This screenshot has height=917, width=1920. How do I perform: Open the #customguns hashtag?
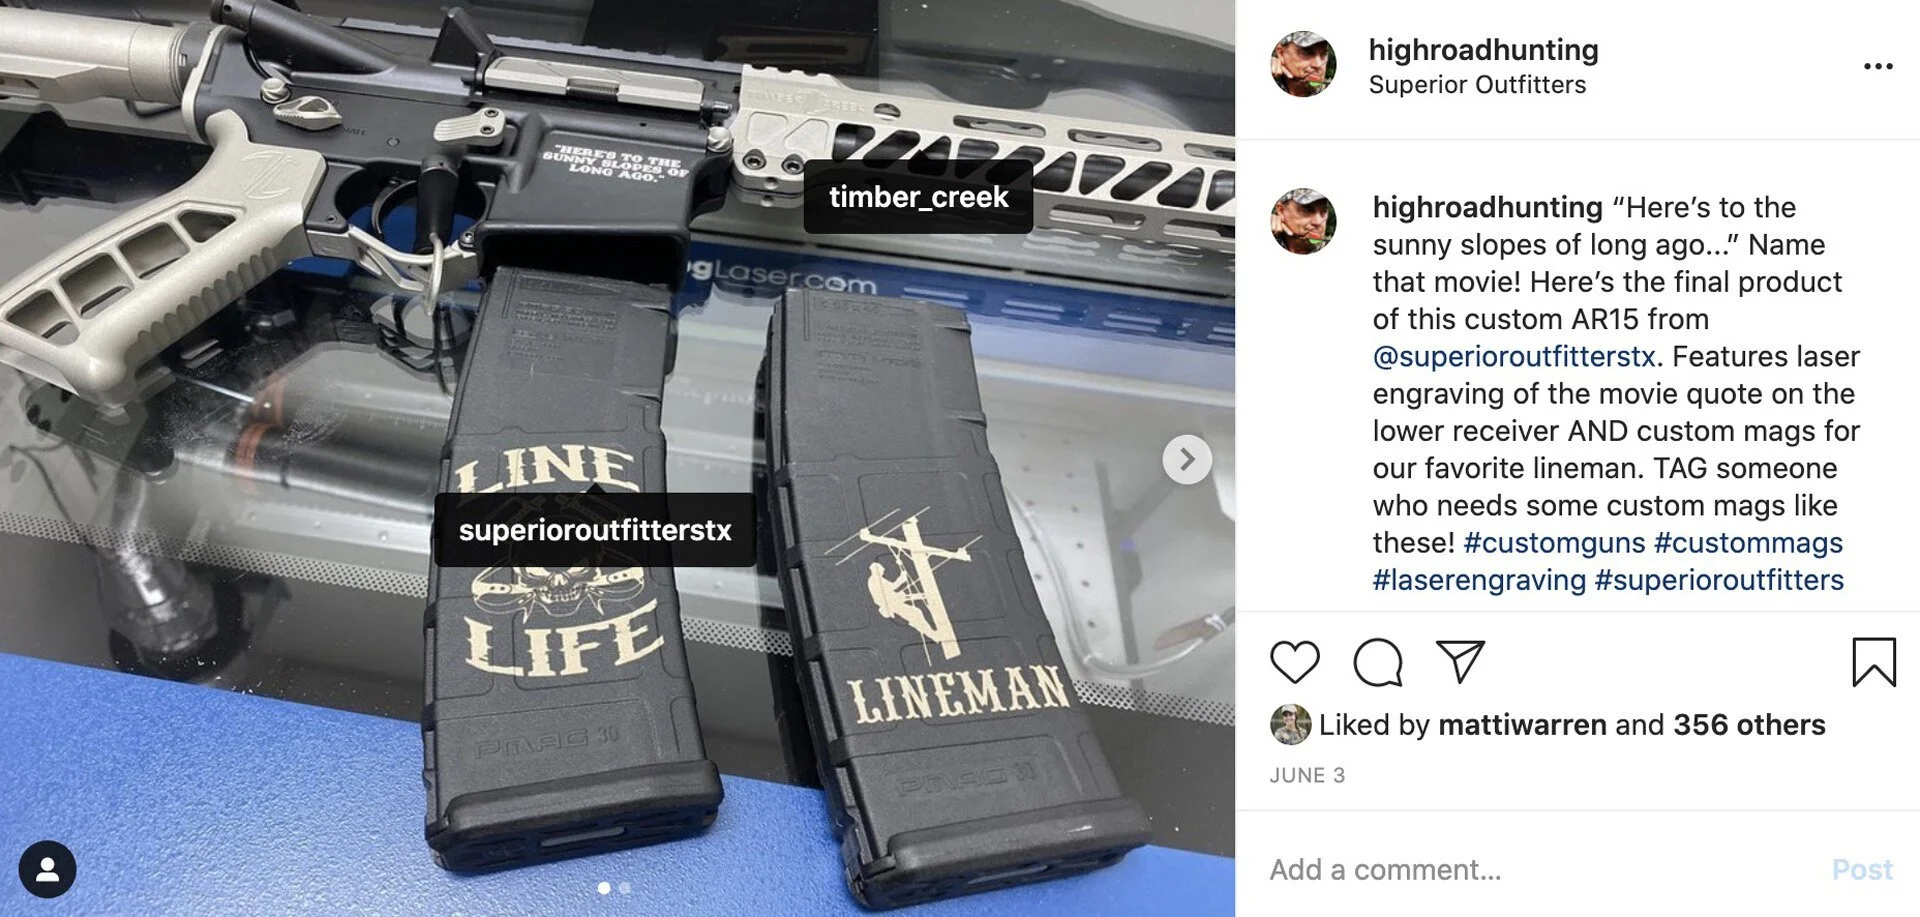point(1554,543)
